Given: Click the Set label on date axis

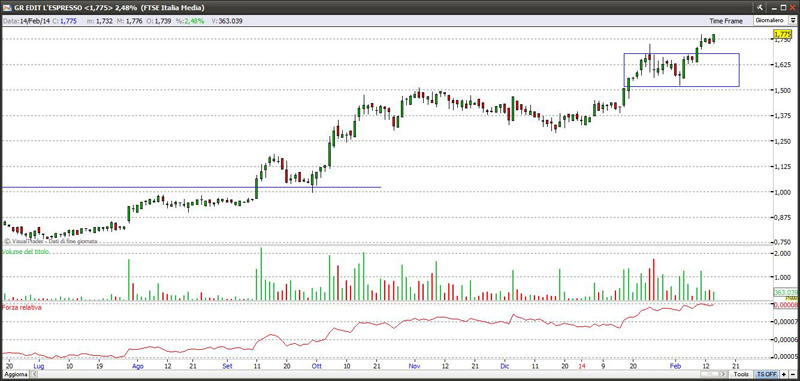Looking at the screenshot, I should click(228, 366).
